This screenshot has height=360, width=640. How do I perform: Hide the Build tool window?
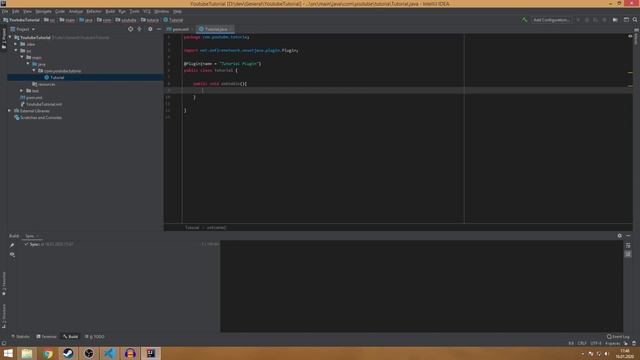(628, 236)
